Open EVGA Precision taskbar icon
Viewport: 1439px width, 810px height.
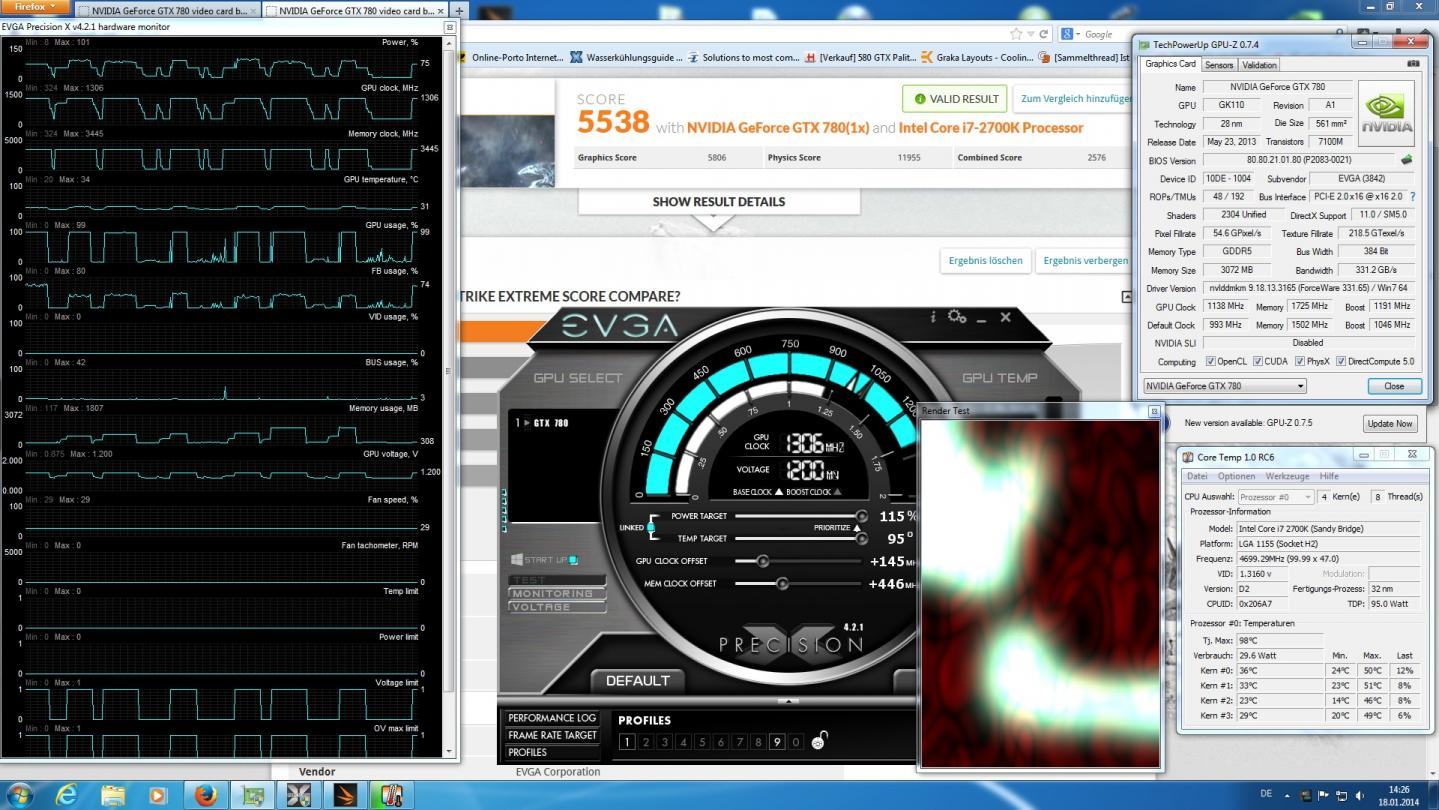pyautogui.click(x=299, y=795)
